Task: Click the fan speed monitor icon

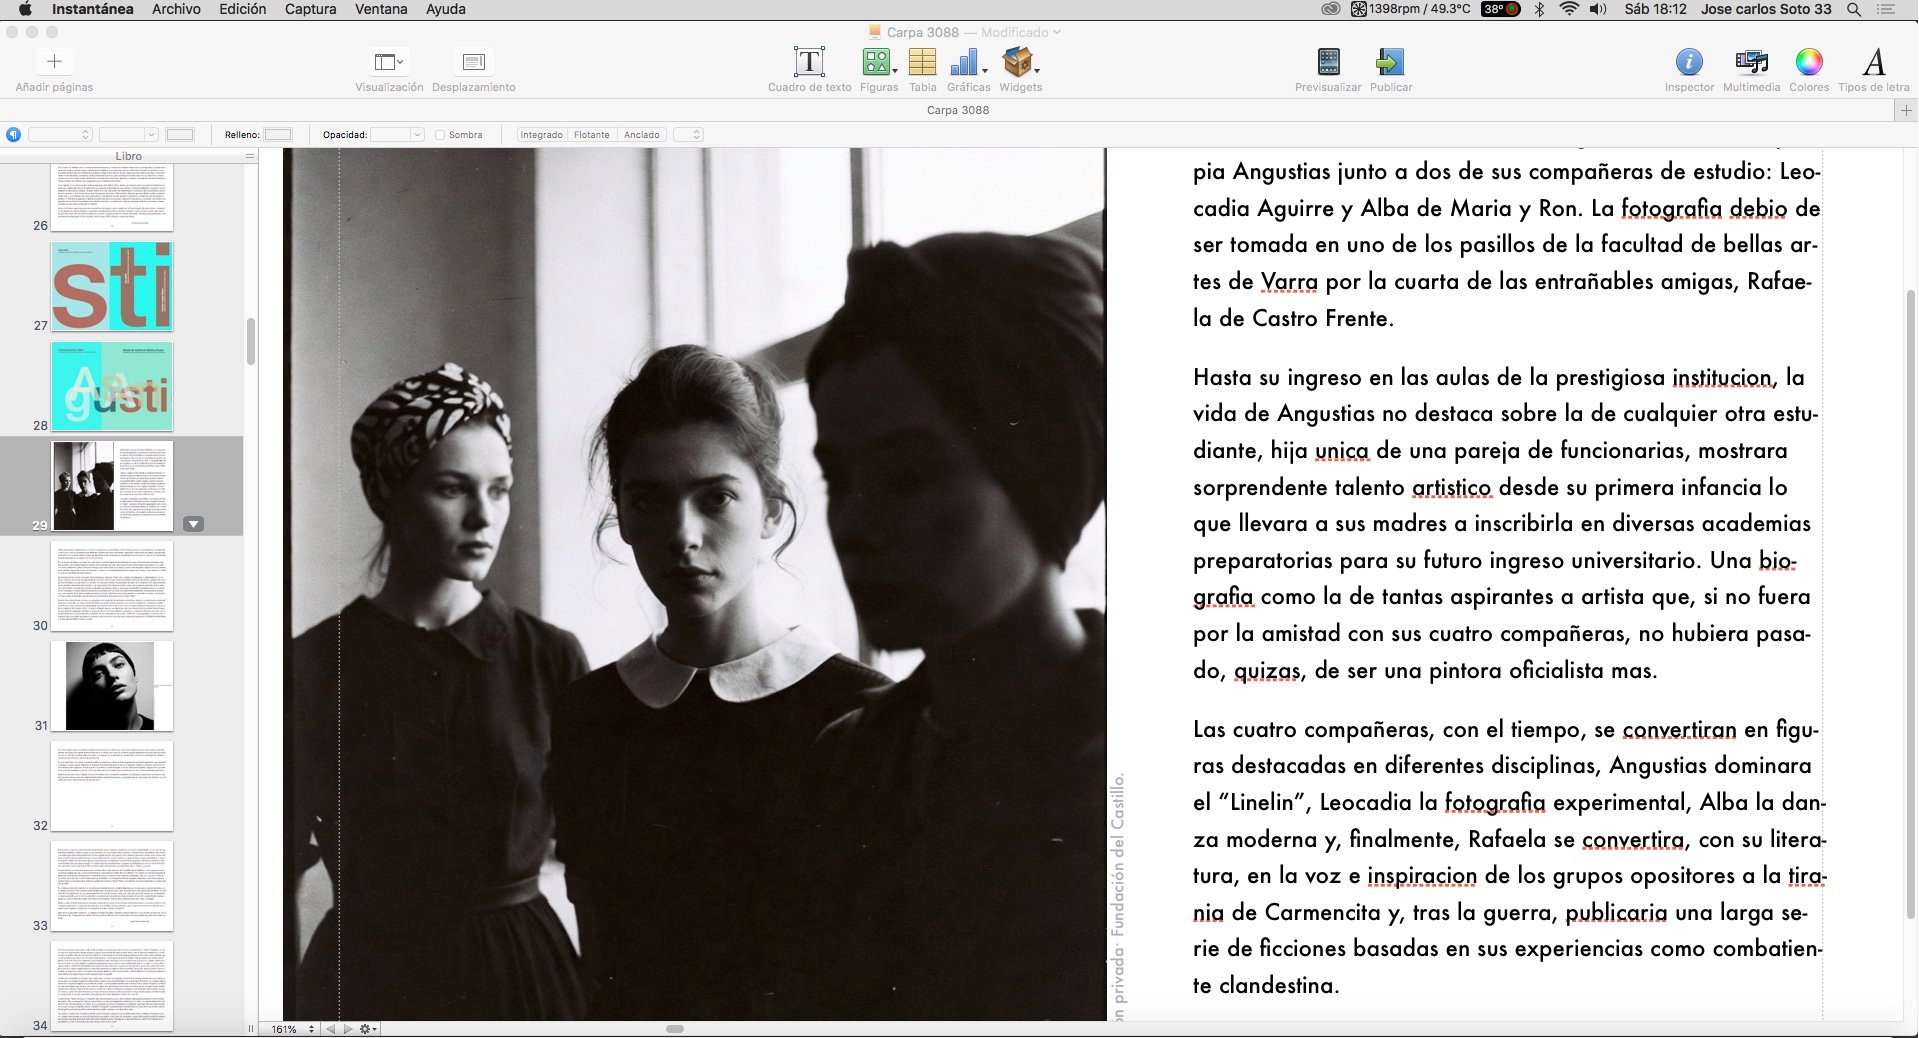Action: tap(1359, 9)
